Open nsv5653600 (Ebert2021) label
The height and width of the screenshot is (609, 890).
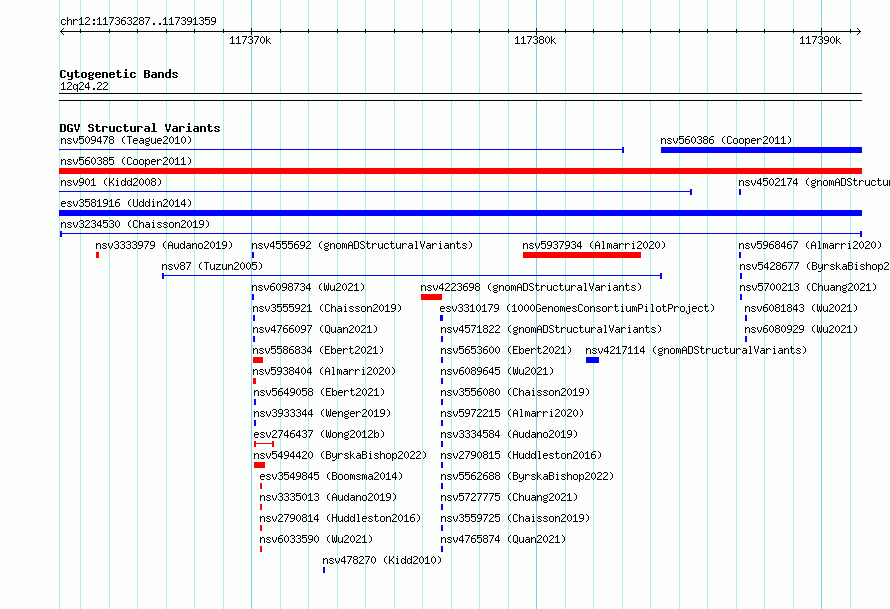point(506,350)
